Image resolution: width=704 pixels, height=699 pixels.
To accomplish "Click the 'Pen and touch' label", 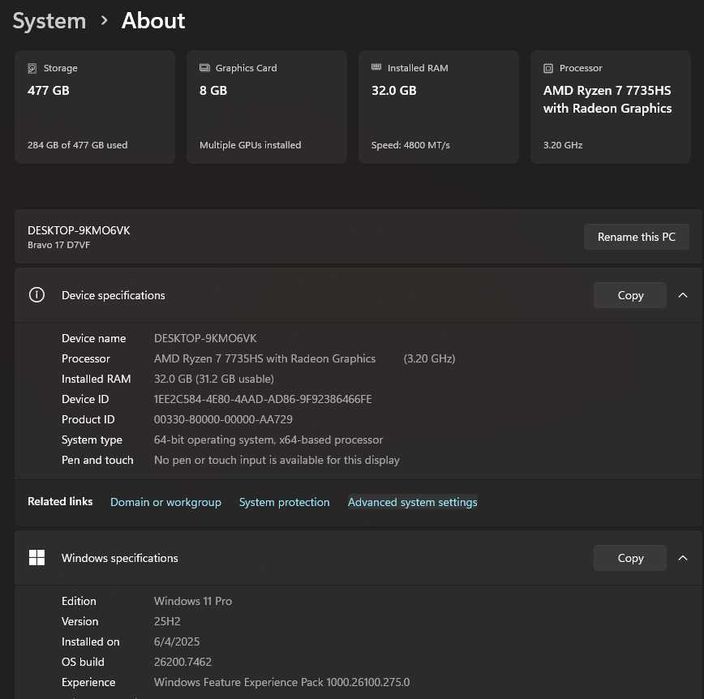I will tap(97, 460).
